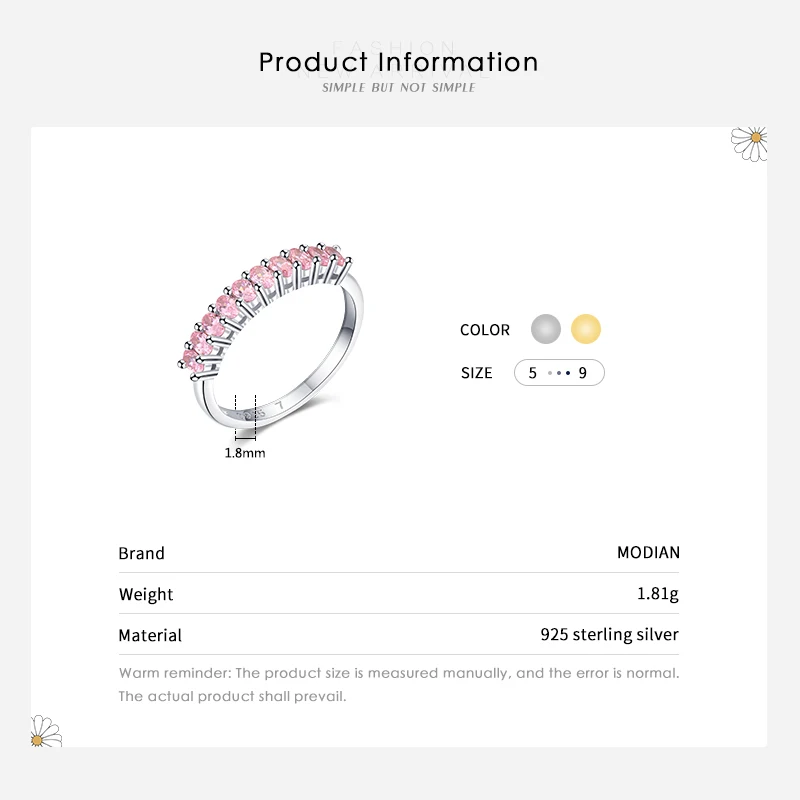Screen dimensions: 800x800
Task: Click the "SIMPLE BUT NOT SIMPLE" tagline
Action: tap(399, 88)
